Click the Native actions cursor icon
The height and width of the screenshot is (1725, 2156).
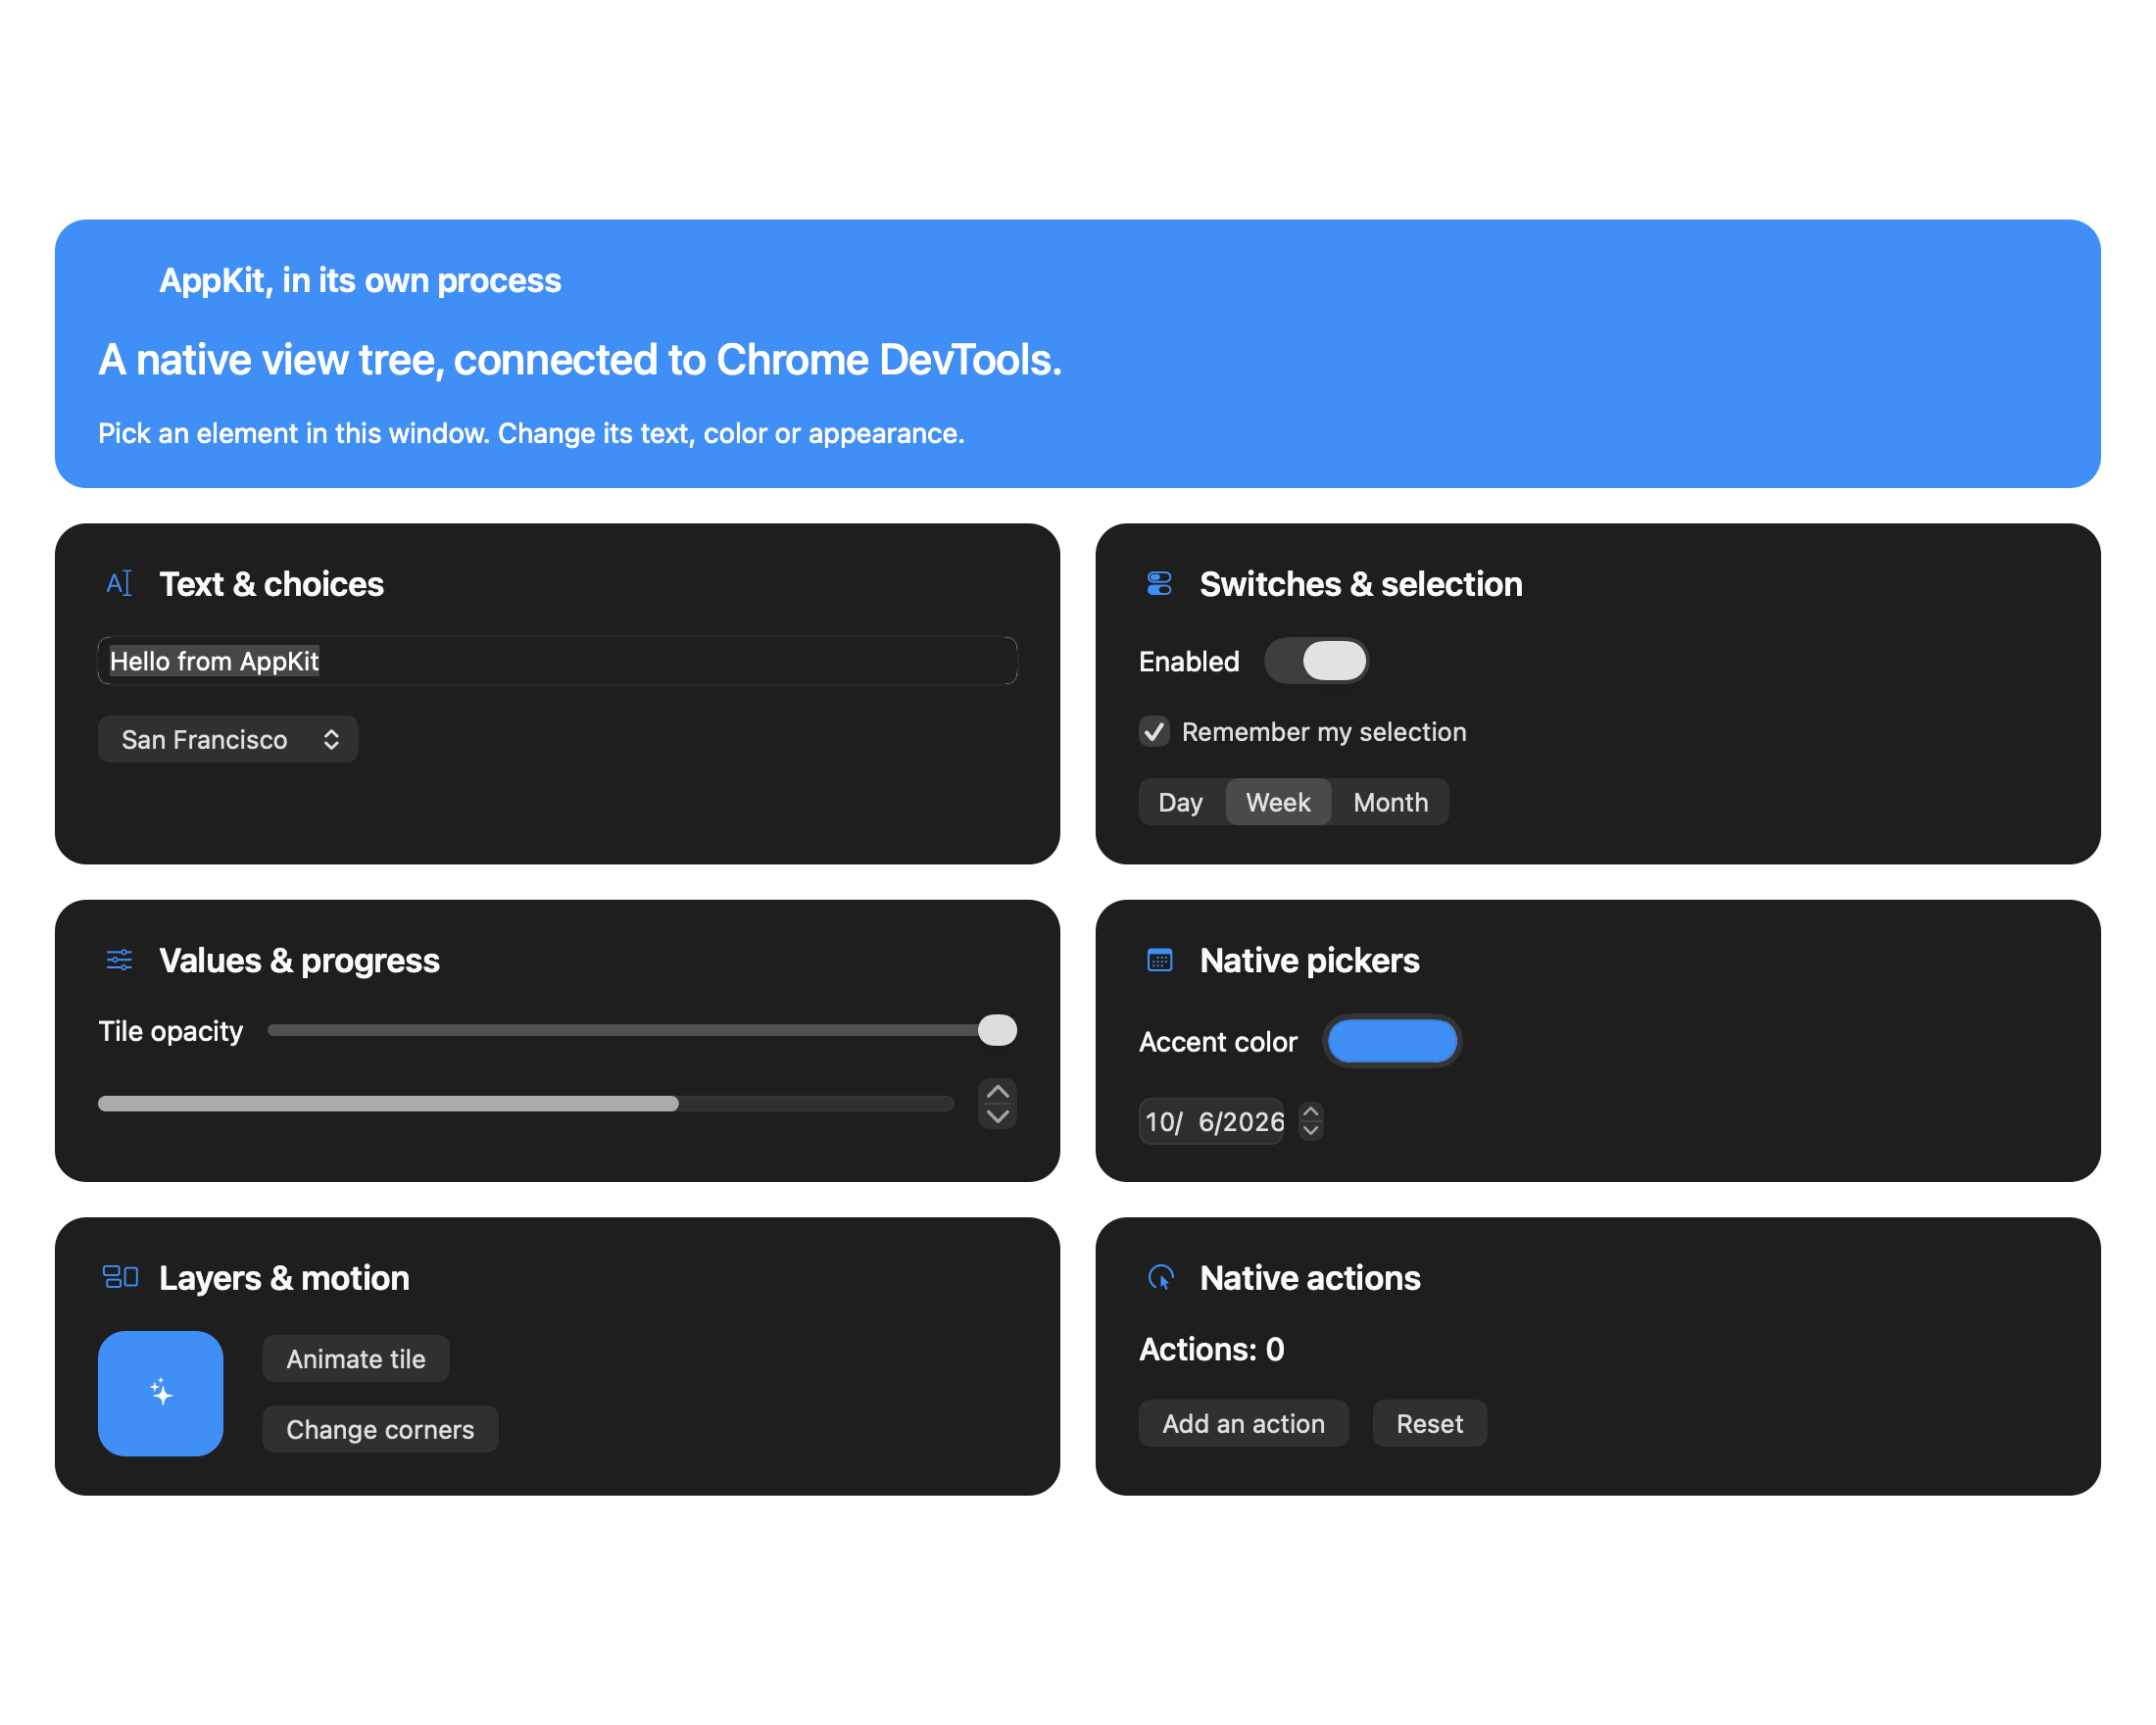[1160, 1277]
